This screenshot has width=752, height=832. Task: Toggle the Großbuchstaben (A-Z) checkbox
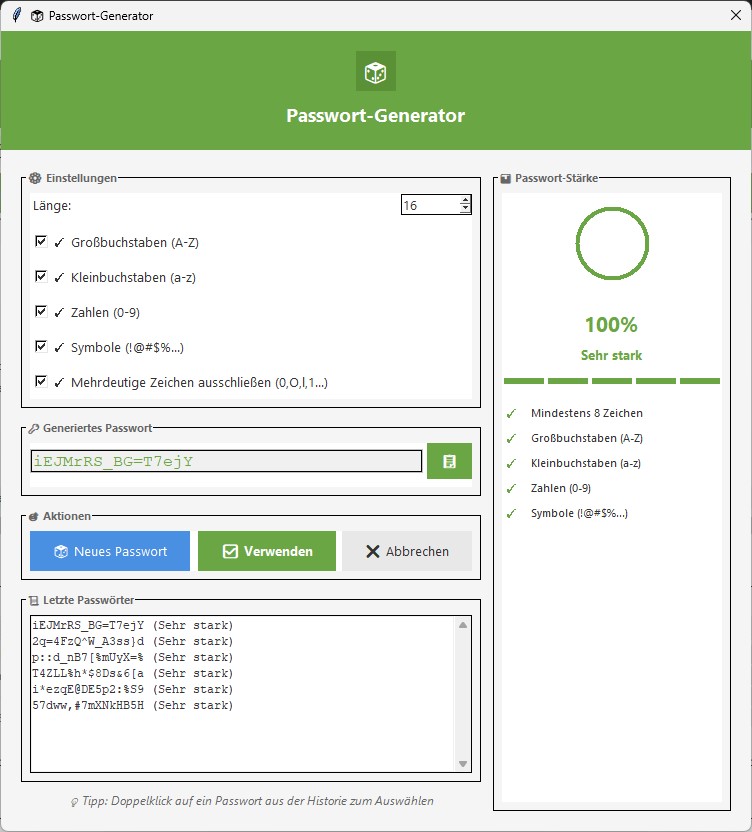click(41, 241)
